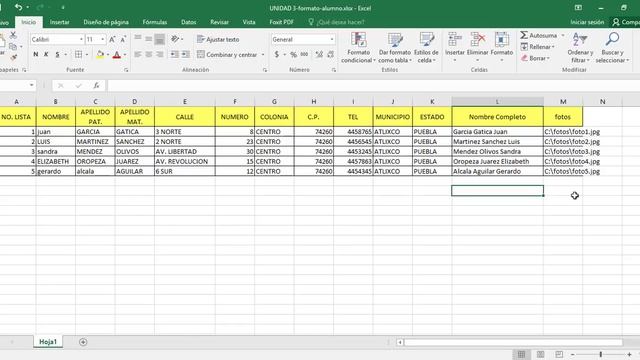Screen dimensions: 640x360
Task: Apply the red font color
Action: tap(117, 54)
